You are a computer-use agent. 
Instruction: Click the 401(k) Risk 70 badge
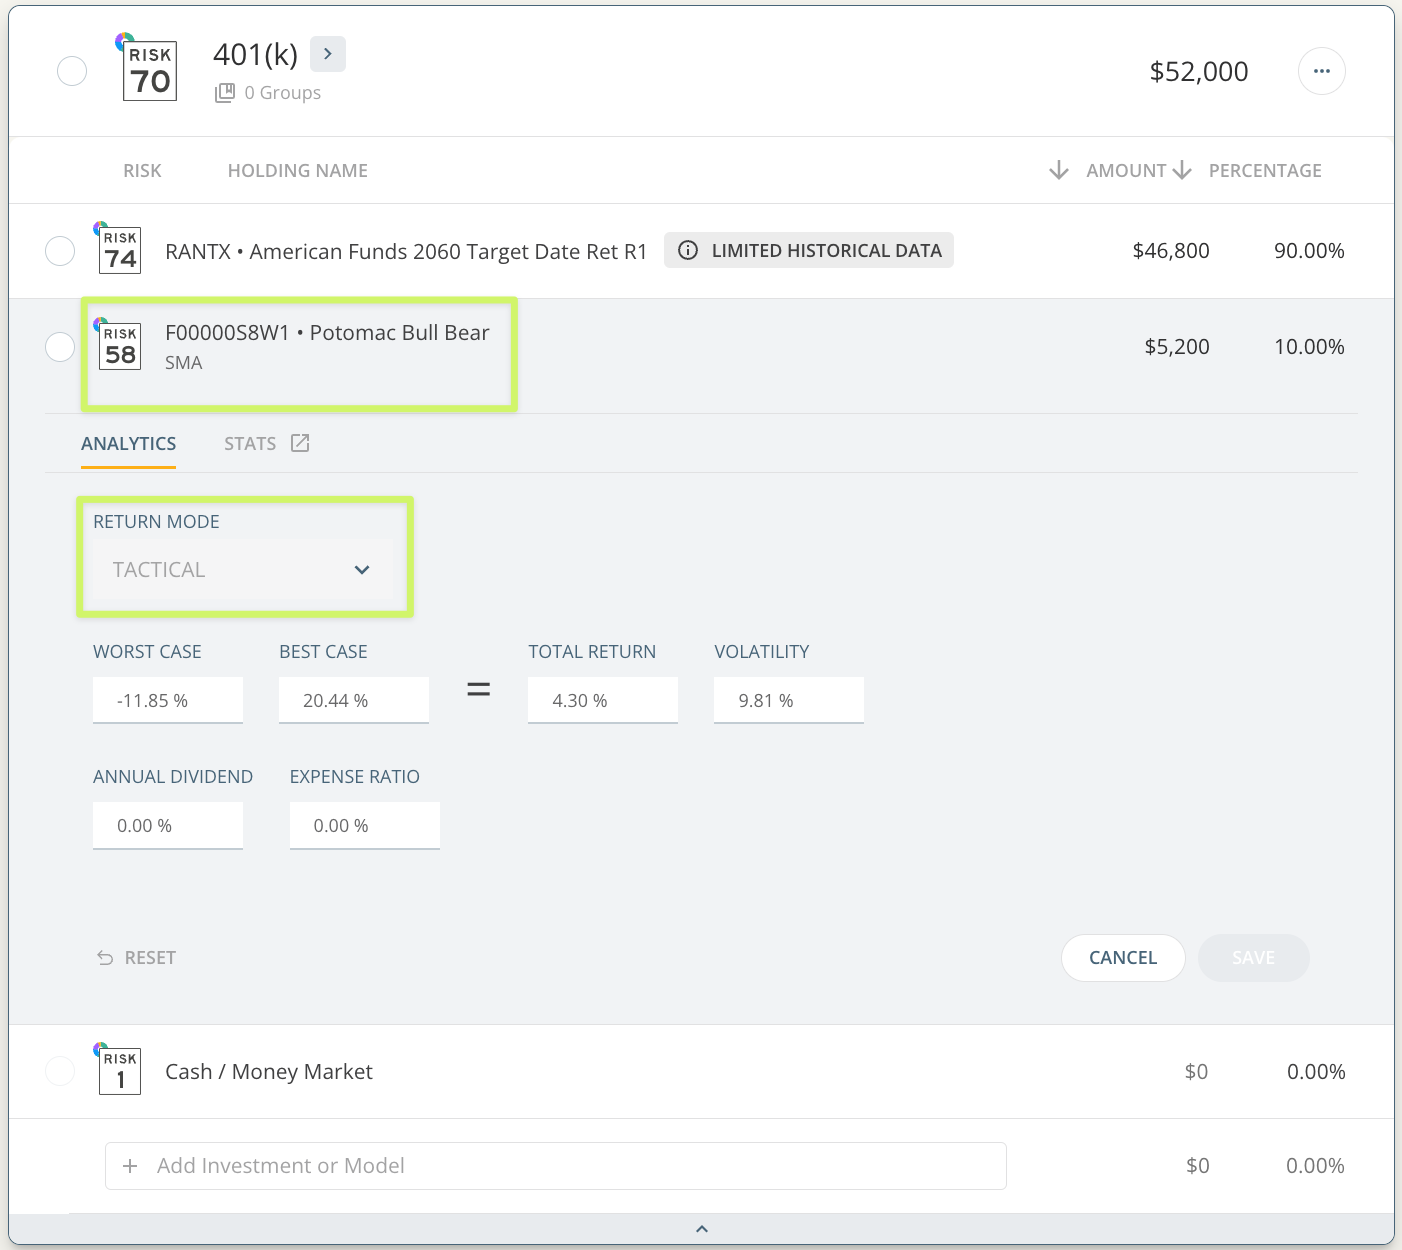point(150,71)
